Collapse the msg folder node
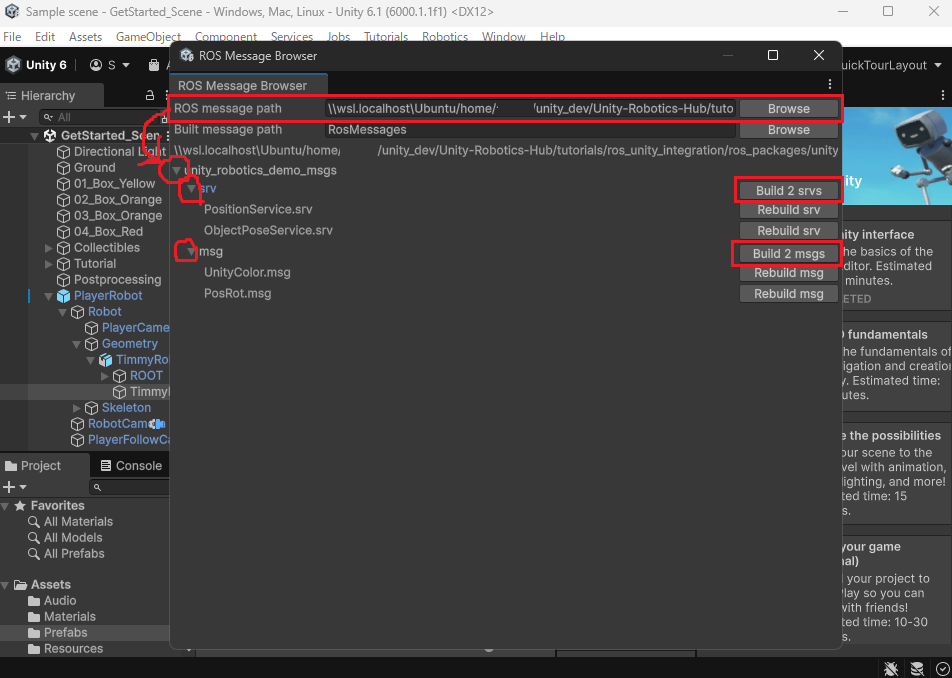This screenshot has height=678, width=952. click(192, 251)
